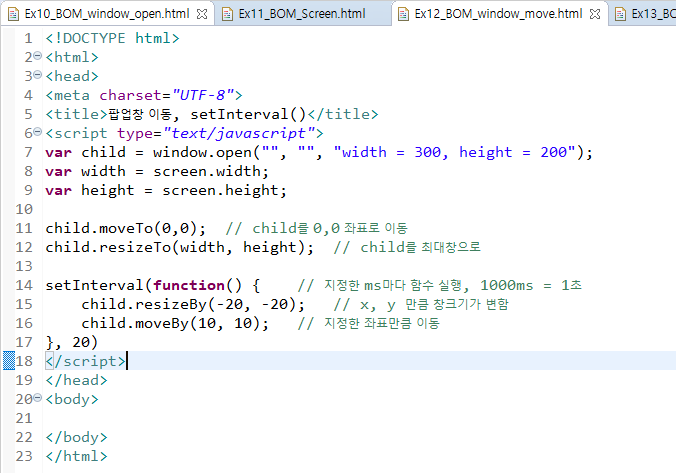Screen dimensions: 676x473
Task: Click the closing body tag
Action: coord(76,437)
